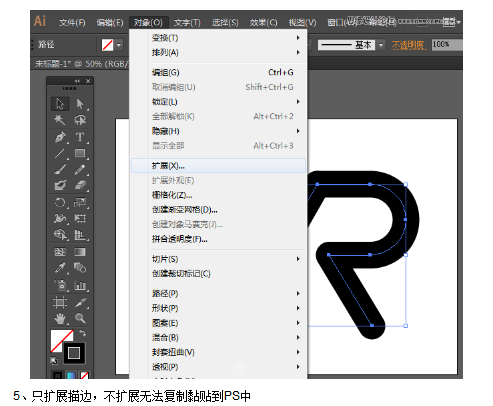
Task: Select the Artboard tool
Action: [x=60, y=302]
